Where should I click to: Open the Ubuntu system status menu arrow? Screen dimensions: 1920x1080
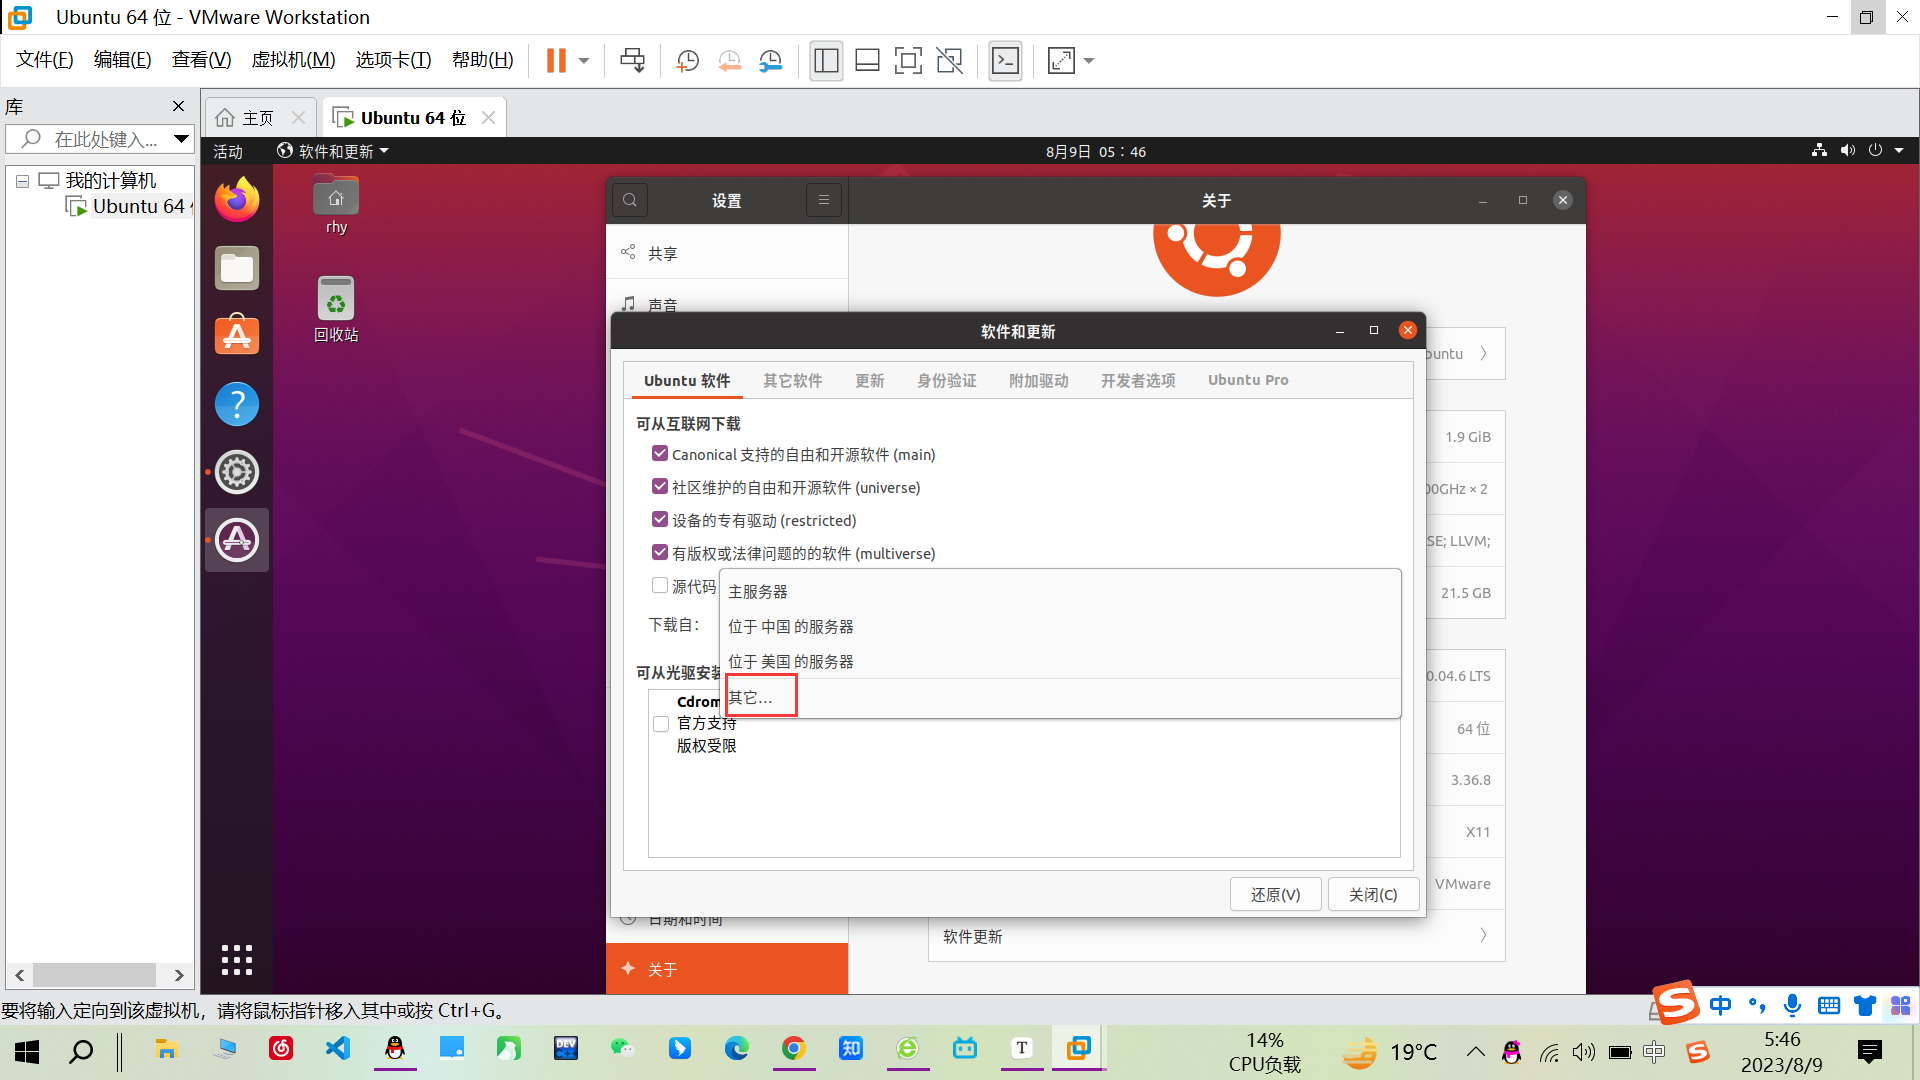(x=1899, y=151)
